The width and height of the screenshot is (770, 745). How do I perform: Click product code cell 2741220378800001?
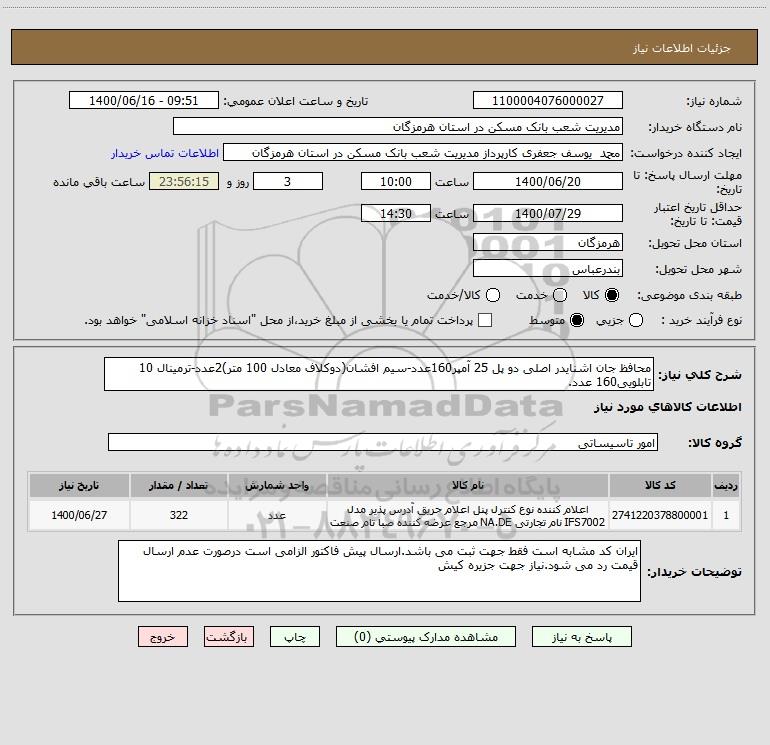click(x=660, y=515)
